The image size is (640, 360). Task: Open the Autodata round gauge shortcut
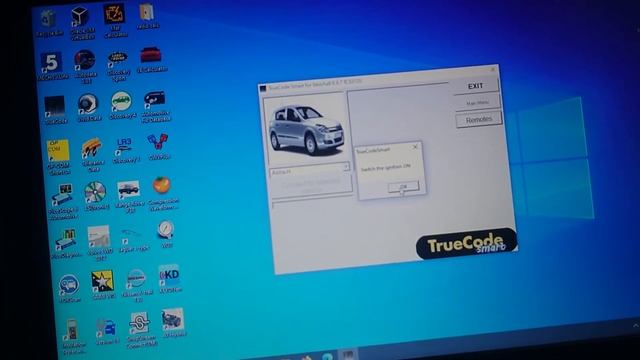(x=85, y=60)
